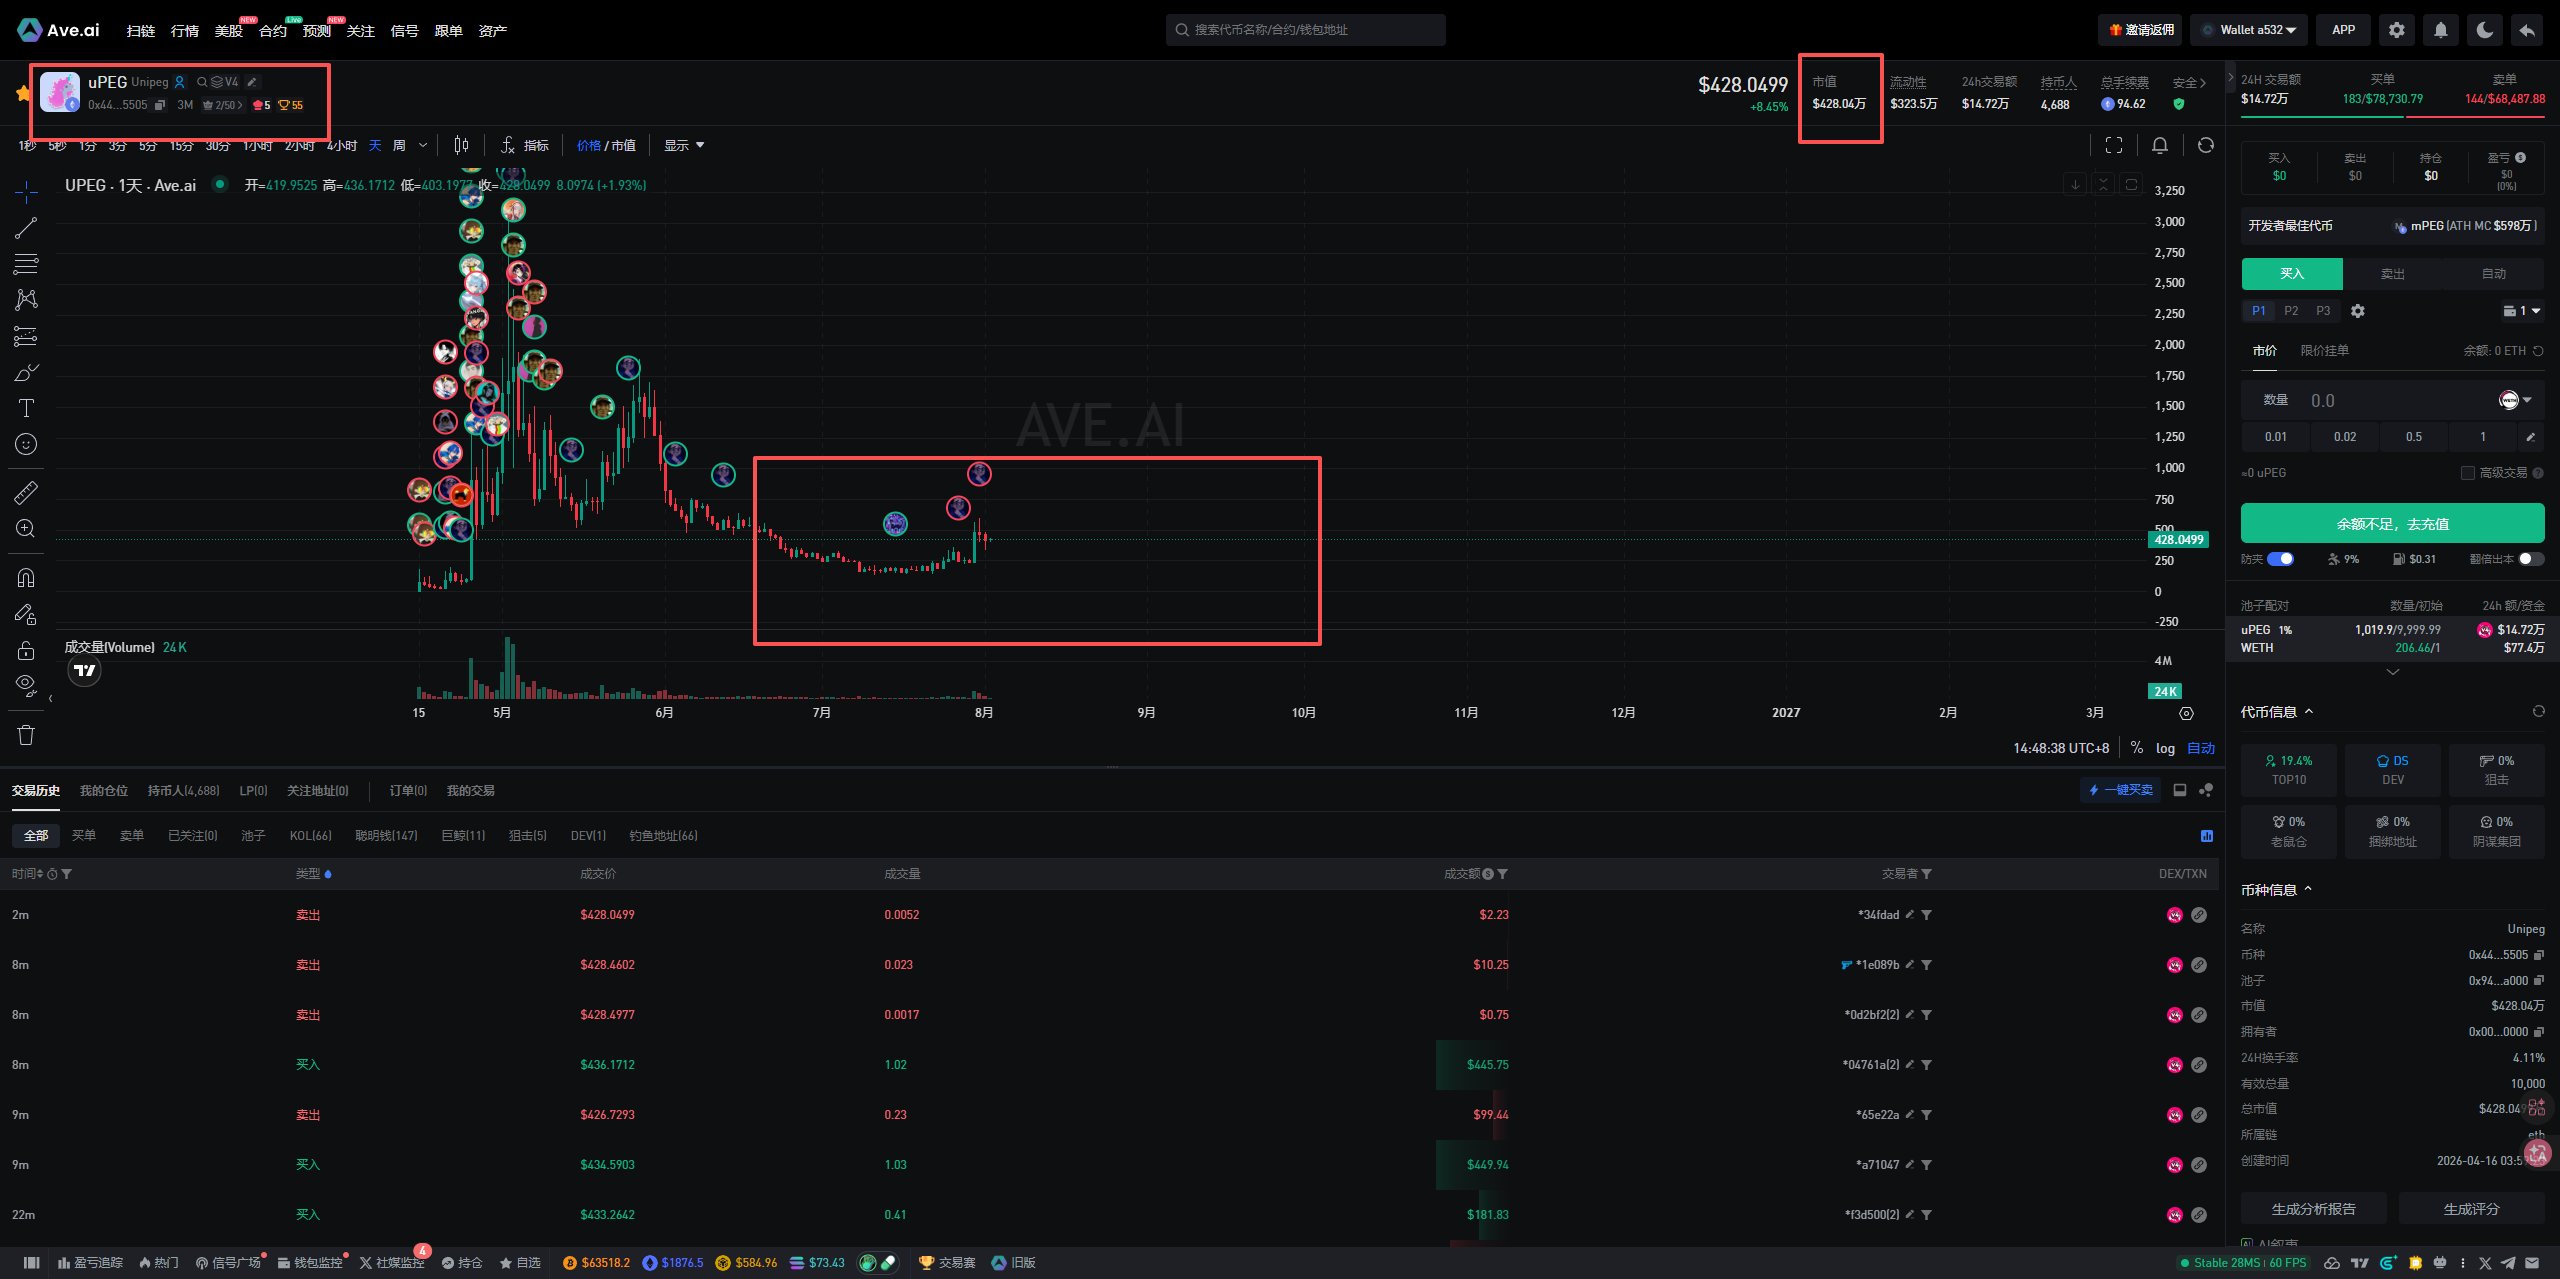Open 盈亏追踪 in the bottom bar
The width and height of the screenshot is (2560, 1279).
tap(90, 1263)
